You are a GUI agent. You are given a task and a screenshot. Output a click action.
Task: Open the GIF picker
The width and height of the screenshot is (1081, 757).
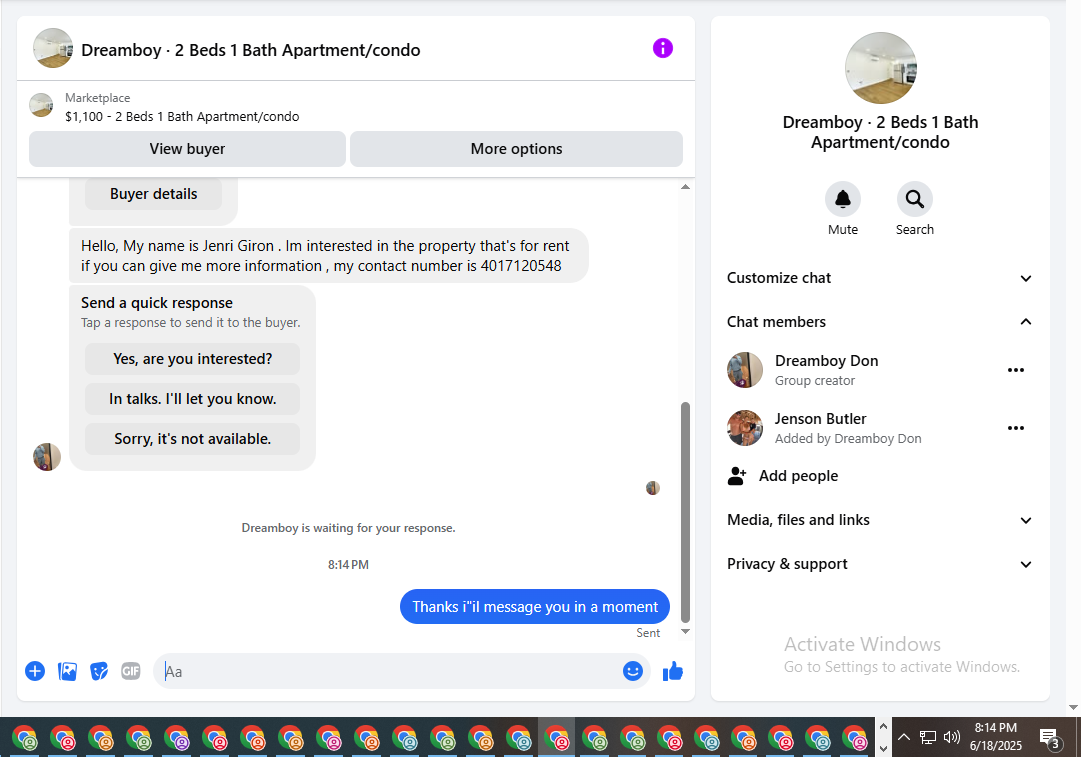(x=131, y=671)
